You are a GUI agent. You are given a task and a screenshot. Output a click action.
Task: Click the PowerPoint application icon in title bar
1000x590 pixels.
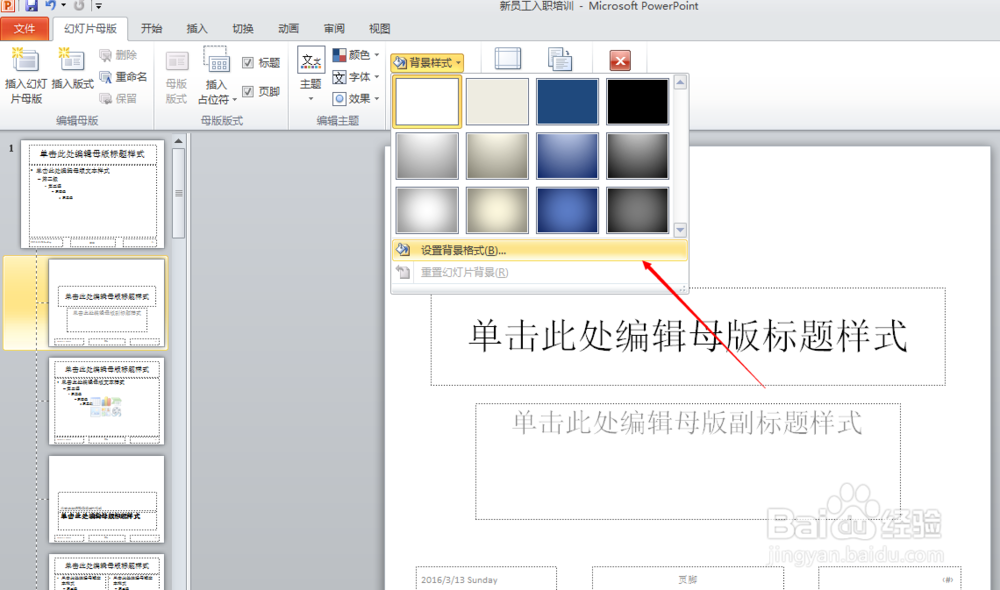coord(8,5)
